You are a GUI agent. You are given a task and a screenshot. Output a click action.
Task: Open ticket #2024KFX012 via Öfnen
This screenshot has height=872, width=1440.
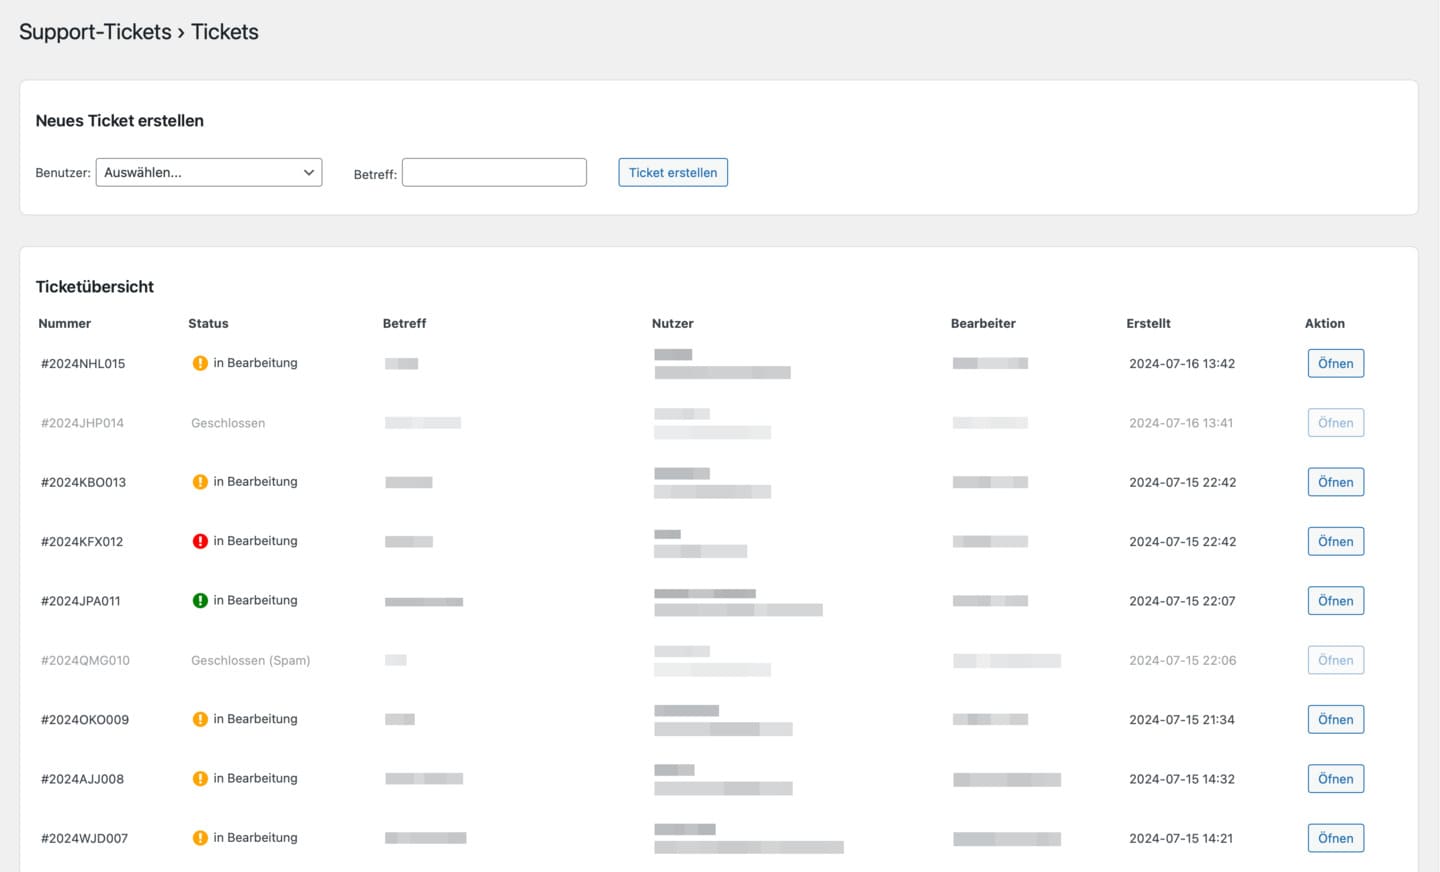1335,541
